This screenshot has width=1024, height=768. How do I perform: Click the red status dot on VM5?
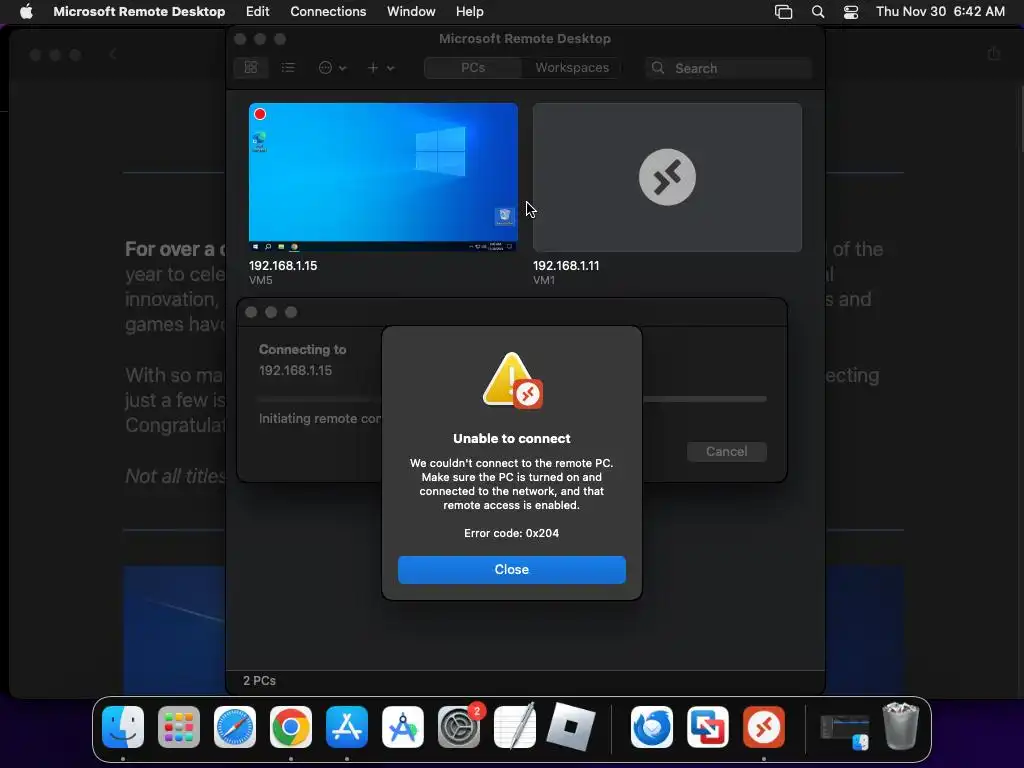click(260, 114)
